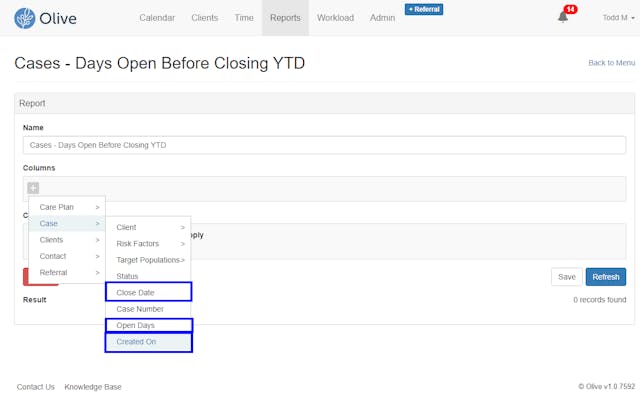Image resolution: width=640 pixels, height=413 pixels.
Task: Select Close Date field
Action: [149, 292]
